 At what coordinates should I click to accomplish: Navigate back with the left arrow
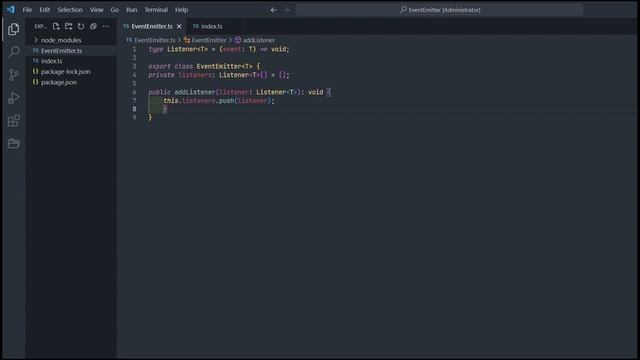(273, 10)
